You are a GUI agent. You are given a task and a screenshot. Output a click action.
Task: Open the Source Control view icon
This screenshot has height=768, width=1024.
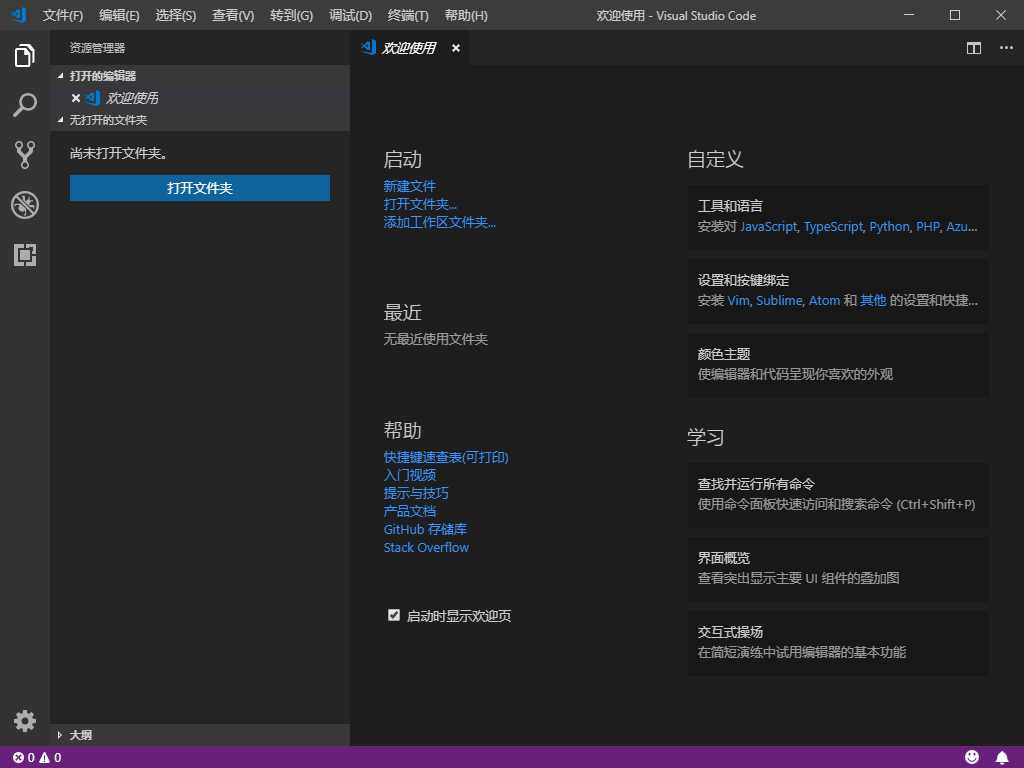[x=24, y=155]
